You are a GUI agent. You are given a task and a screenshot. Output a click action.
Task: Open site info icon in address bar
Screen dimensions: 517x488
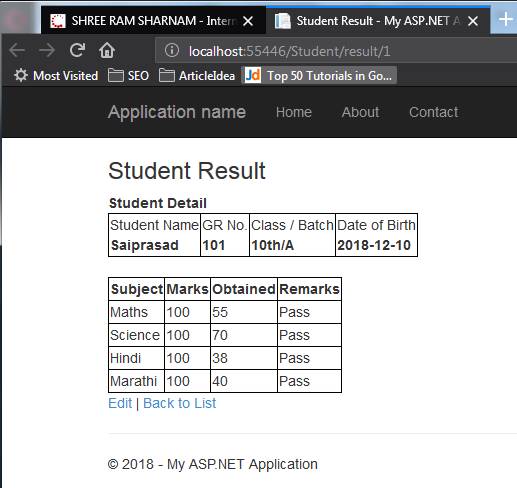172,51
